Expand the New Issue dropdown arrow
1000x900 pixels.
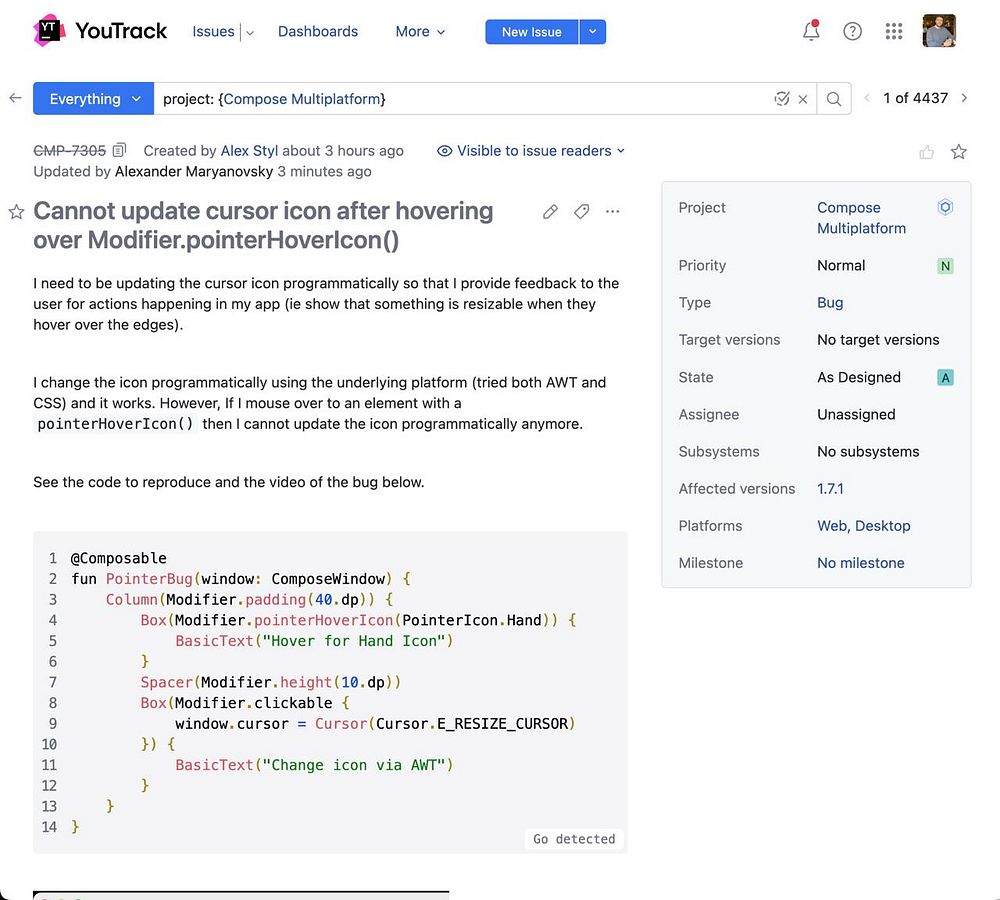point(592,32)
